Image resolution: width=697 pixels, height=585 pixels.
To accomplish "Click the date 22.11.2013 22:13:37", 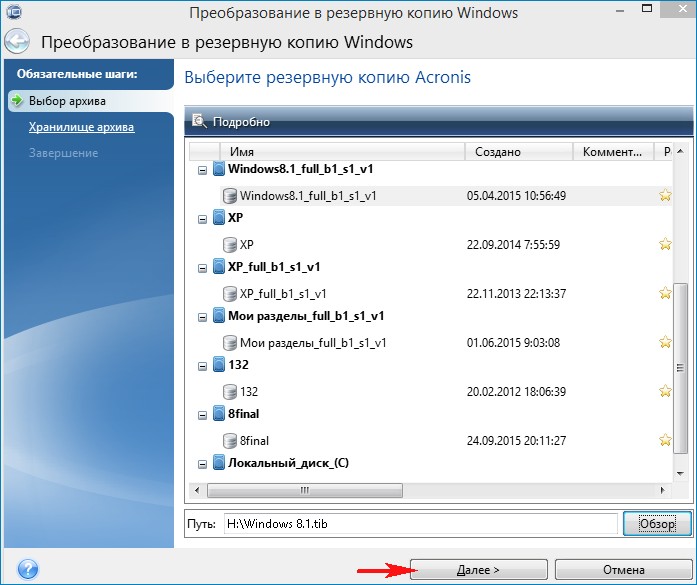I will click(516, 293).
